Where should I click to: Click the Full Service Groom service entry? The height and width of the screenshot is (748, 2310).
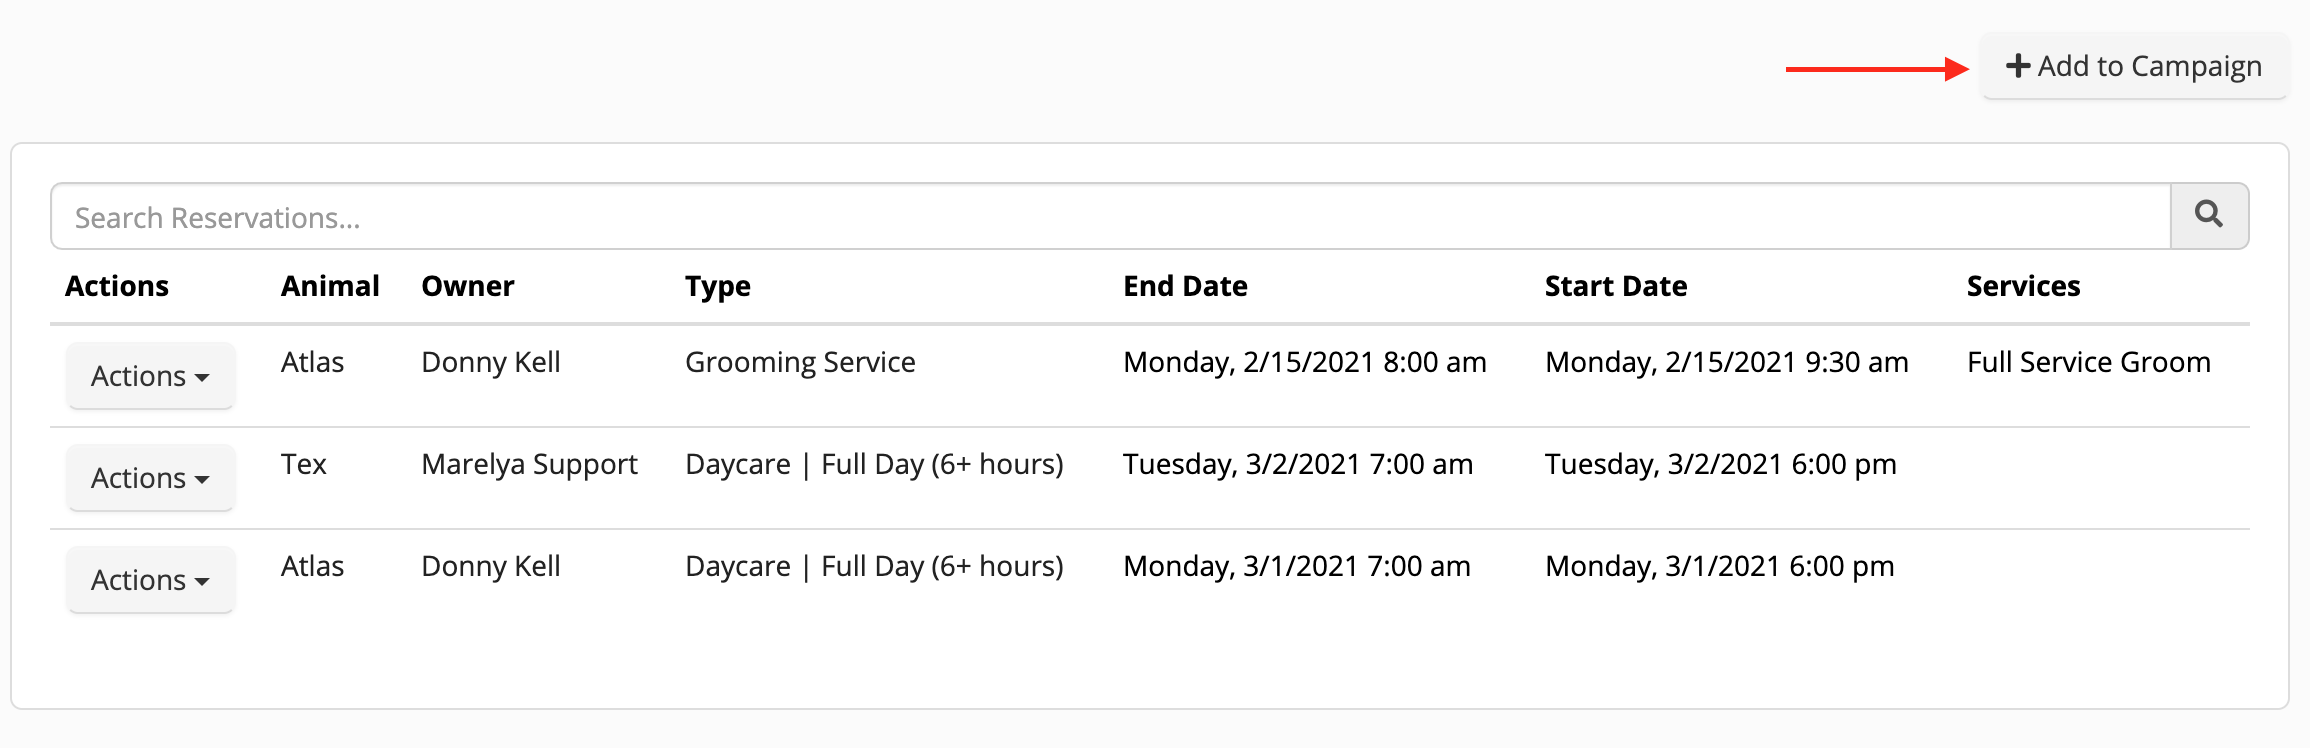coord(2088,362)
